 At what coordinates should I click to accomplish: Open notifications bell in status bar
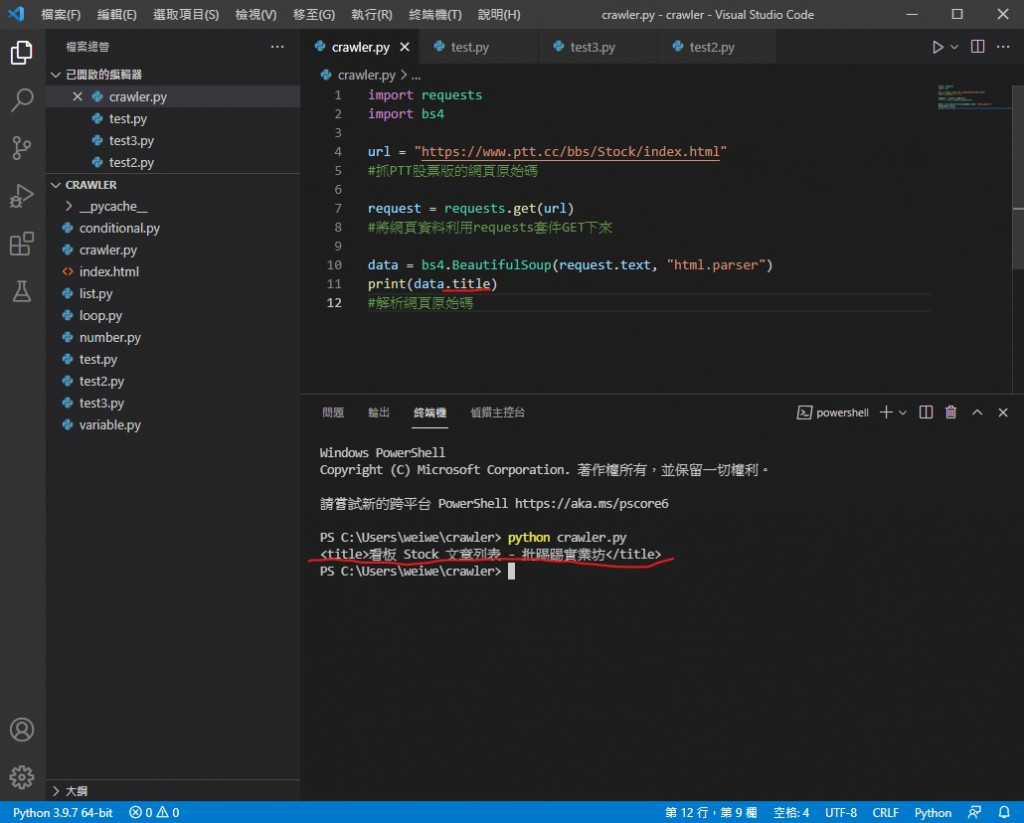[1004, 812]
